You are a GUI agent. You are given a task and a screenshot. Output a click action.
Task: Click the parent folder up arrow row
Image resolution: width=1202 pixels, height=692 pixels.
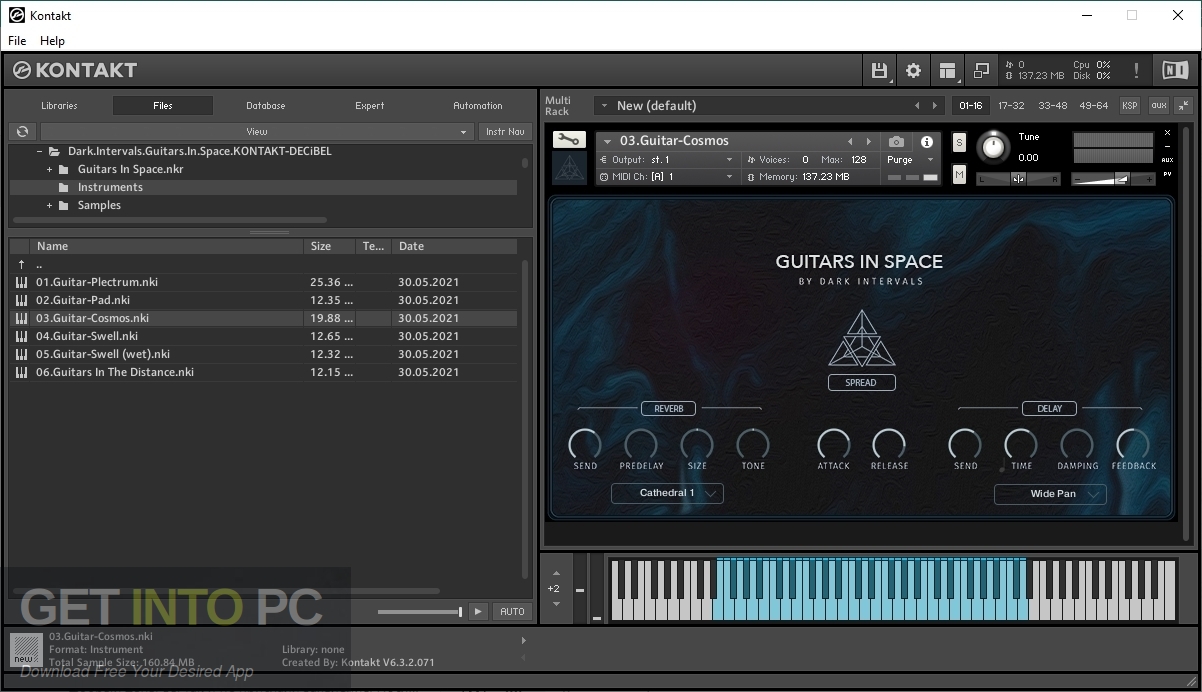pyautogui.click(x=263, y=264)
